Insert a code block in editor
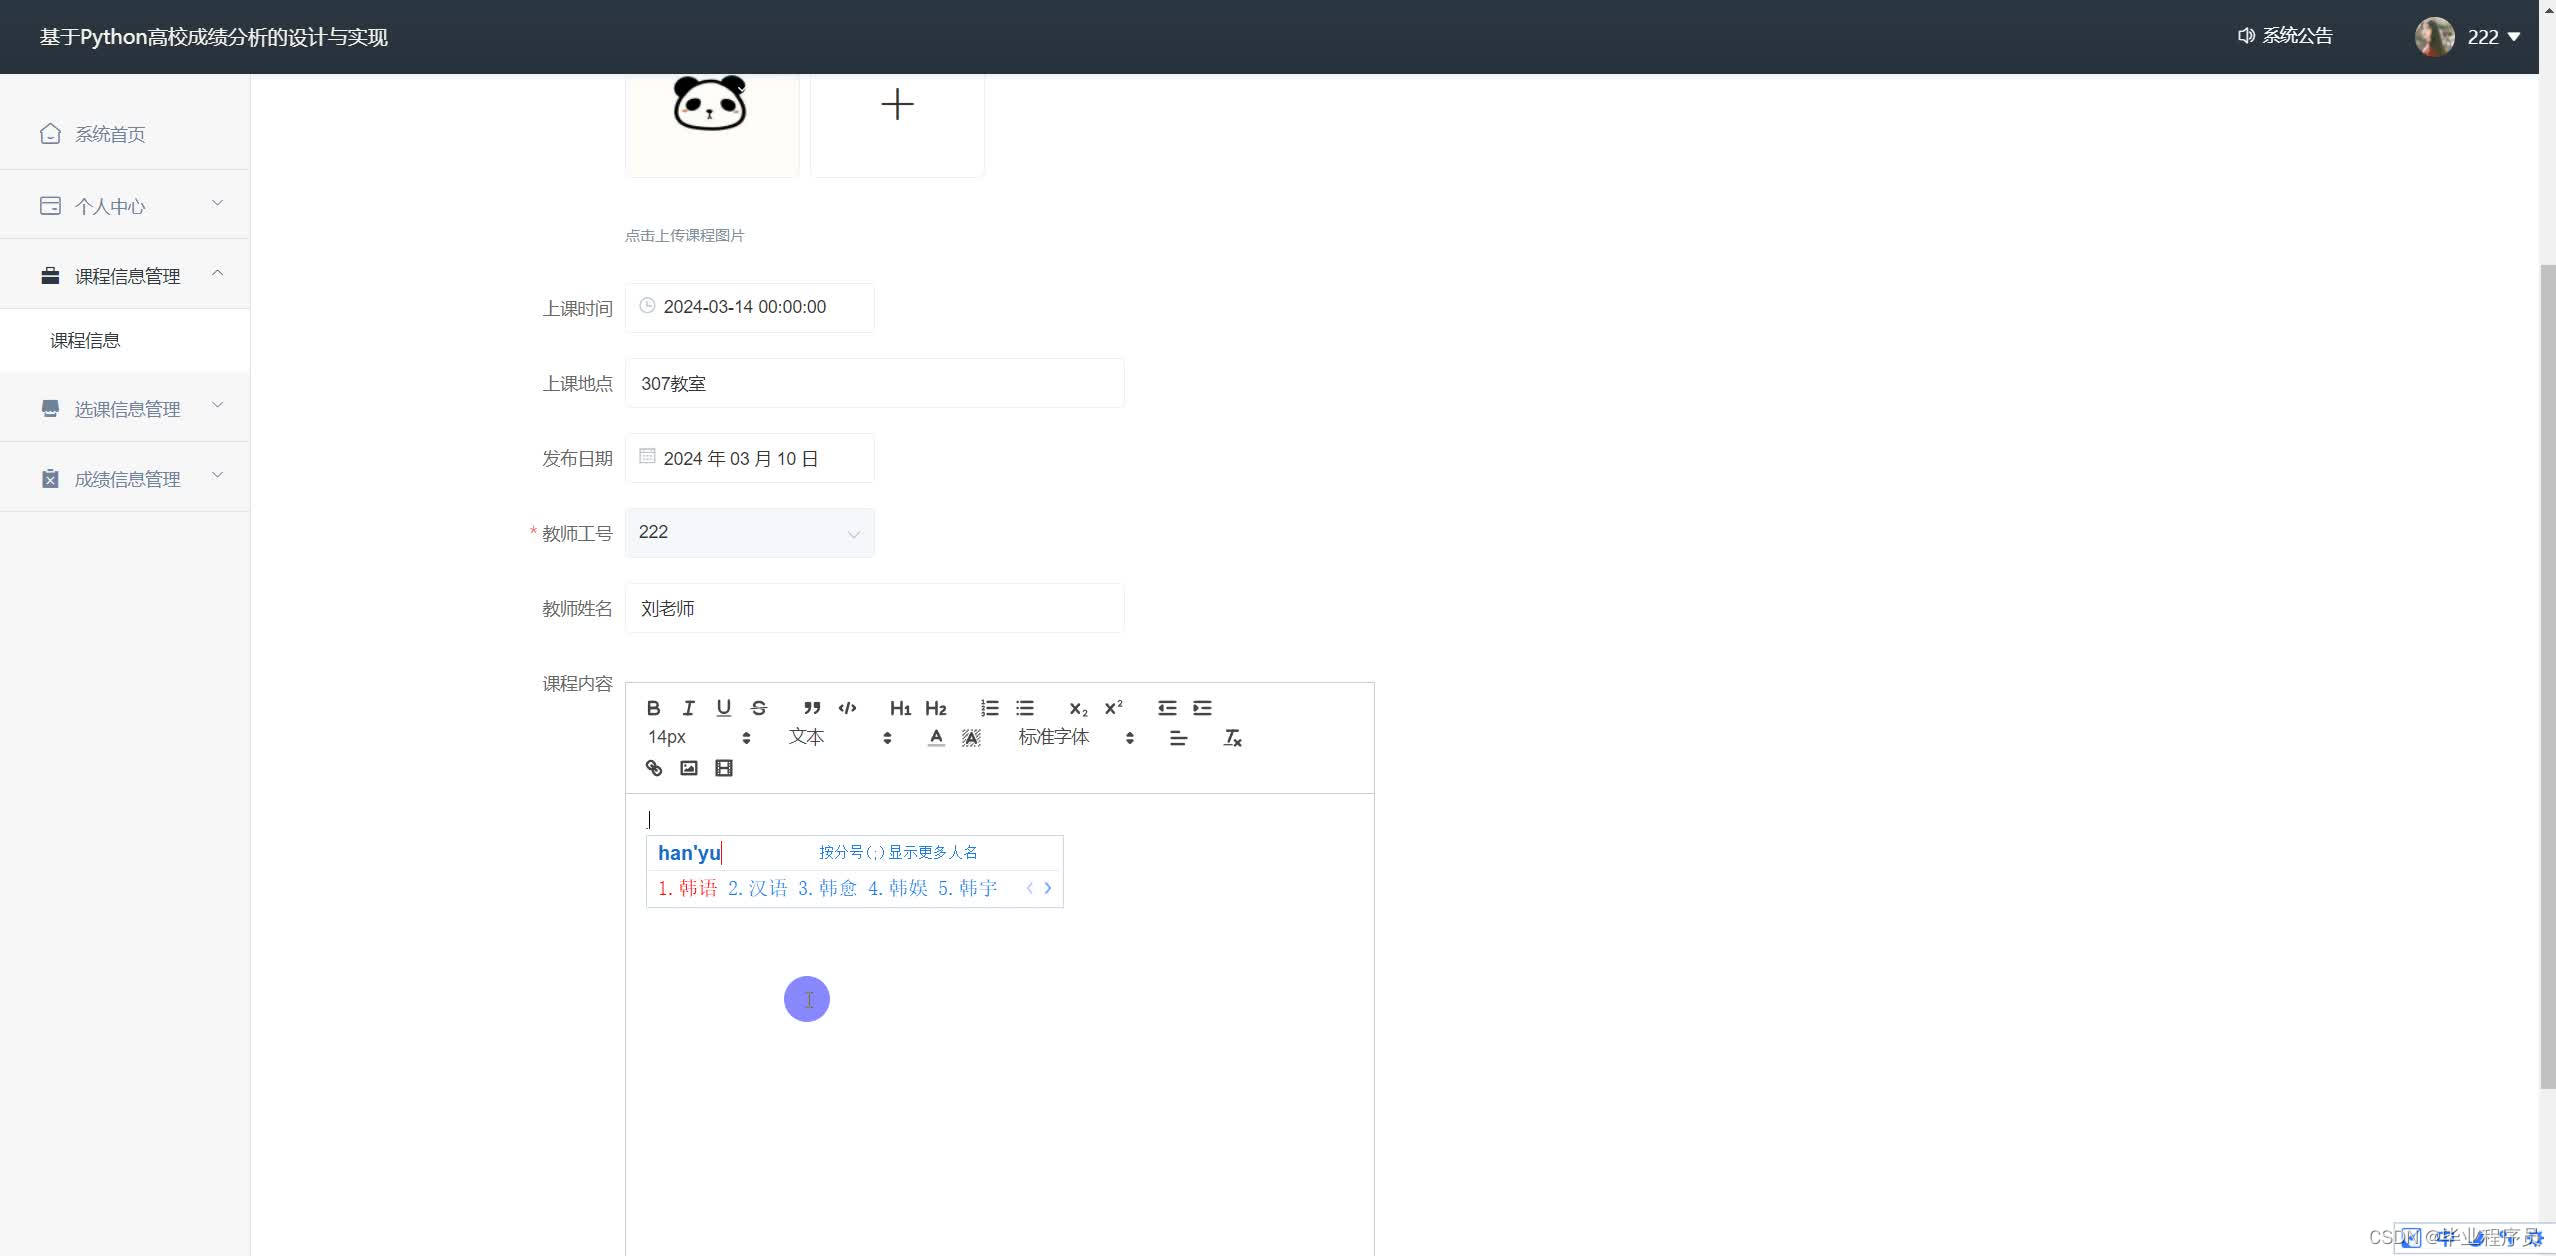This screenshot has width=2556, height=1256. point(847,708)
